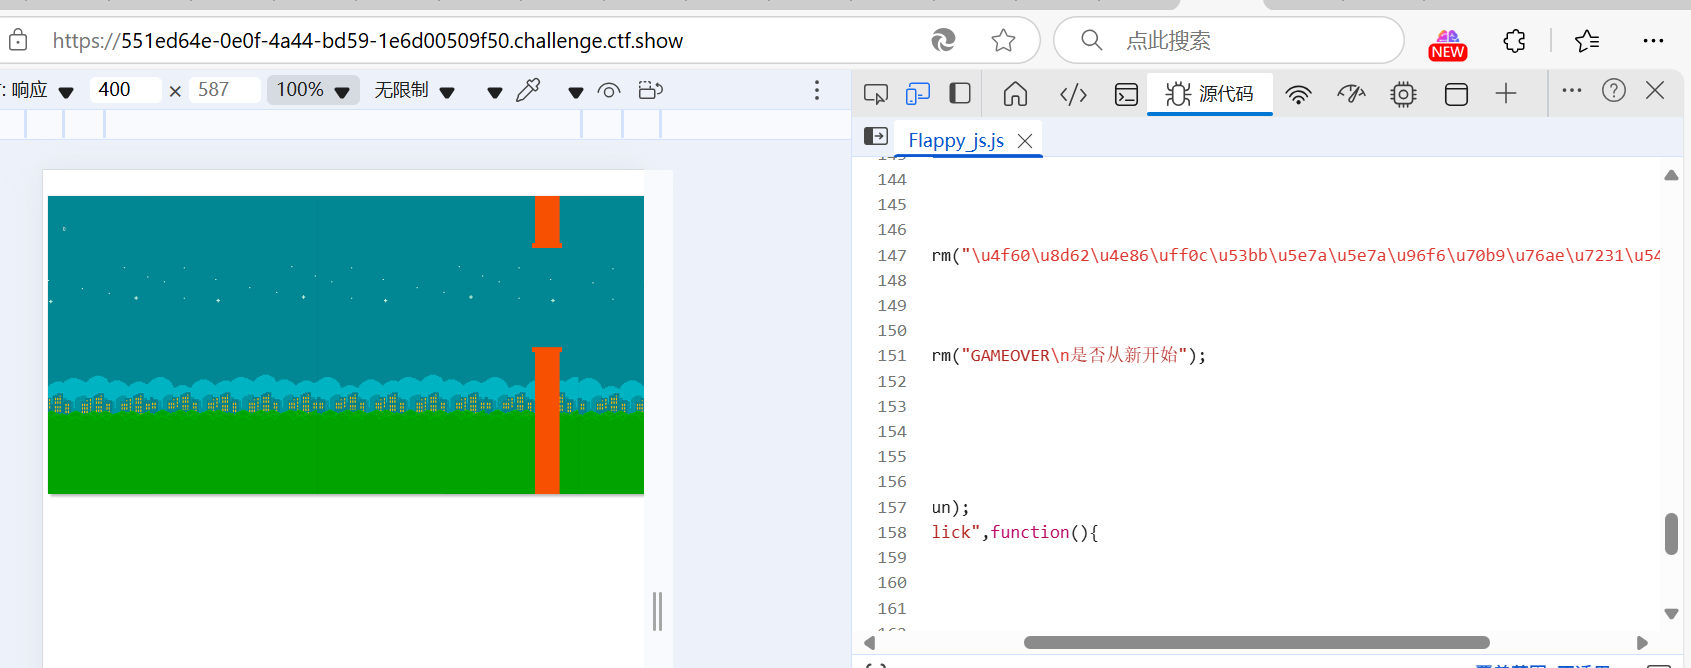The image size is (1691, 668).
Task: Click the search magnifier icon
Action: [x=1091, y=40]
